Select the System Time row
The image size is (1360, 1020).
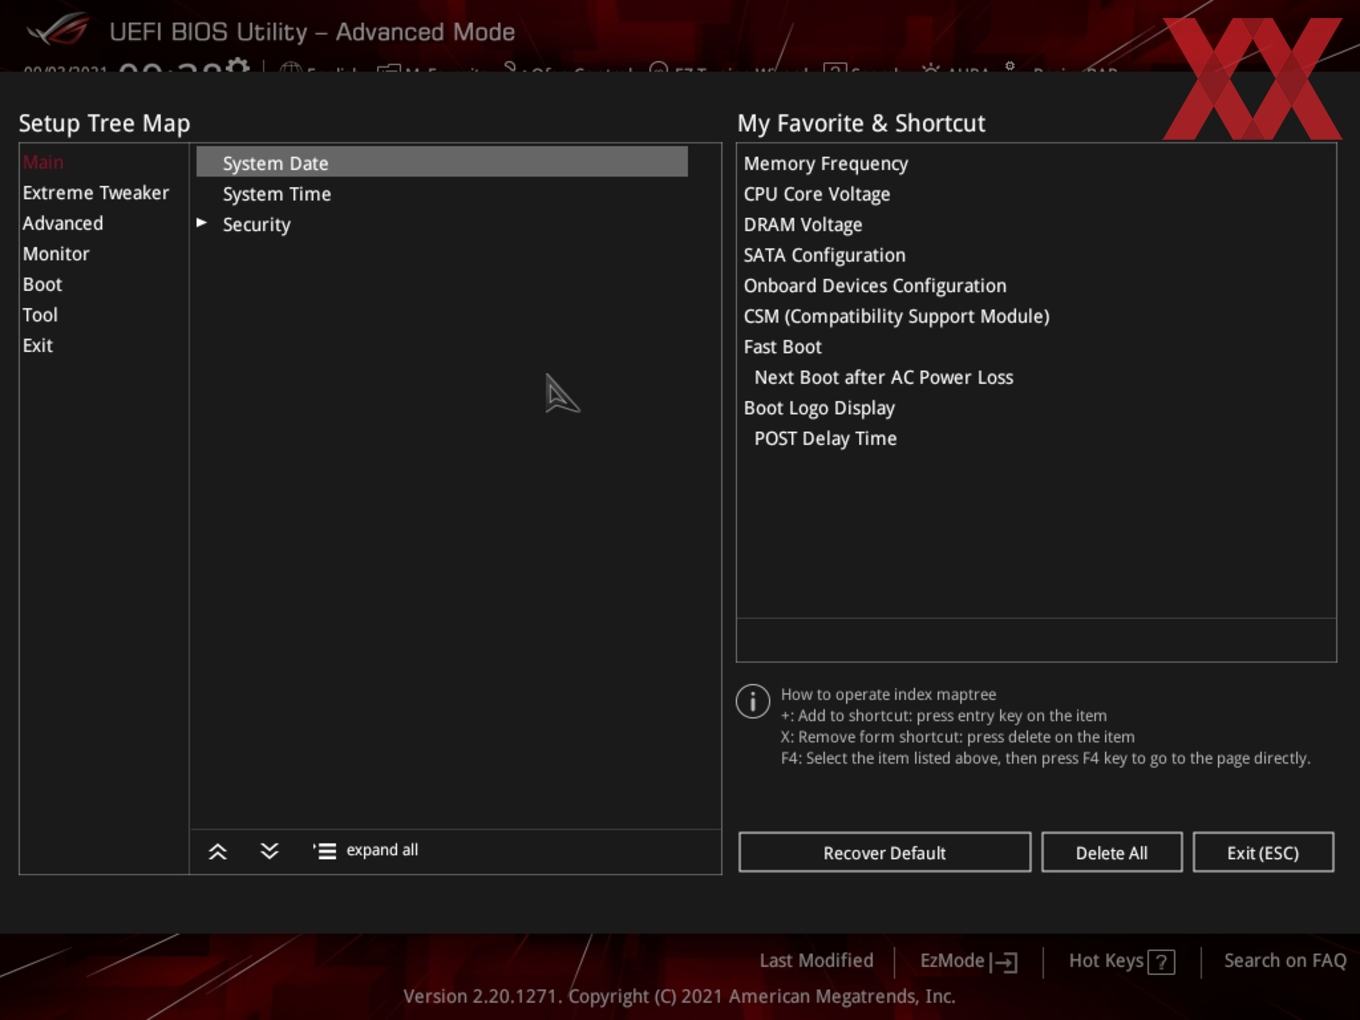tap(442, 194)
